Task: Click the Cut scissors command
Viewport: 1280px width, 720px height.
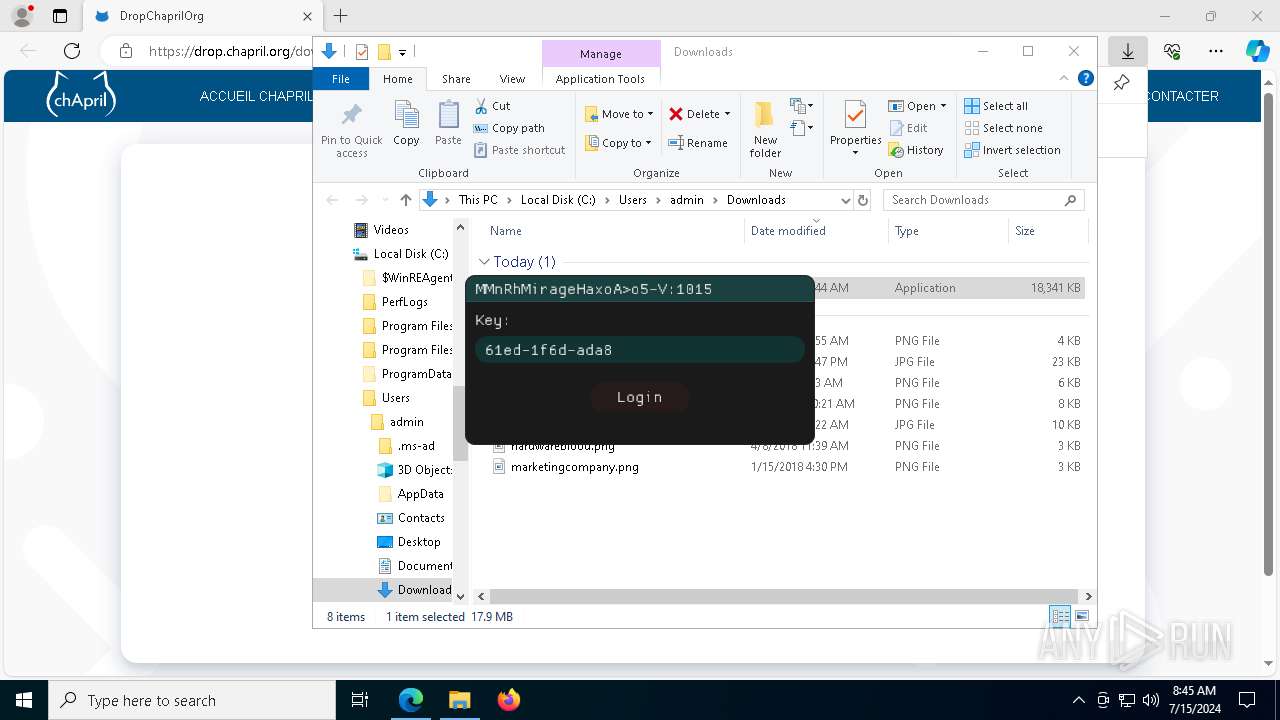Action: pos(492,106)
